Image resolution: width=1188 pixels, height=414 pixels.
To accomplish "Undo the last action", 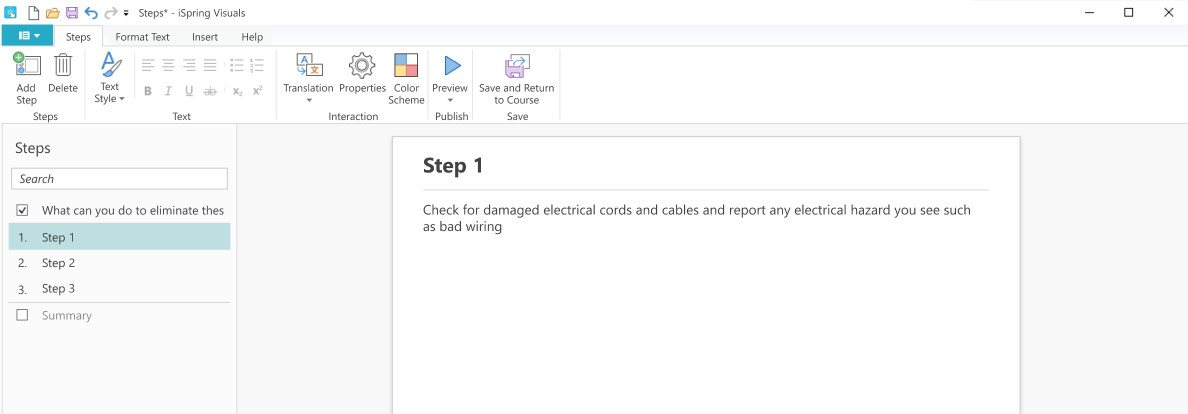I will click(x=91, y=13).
